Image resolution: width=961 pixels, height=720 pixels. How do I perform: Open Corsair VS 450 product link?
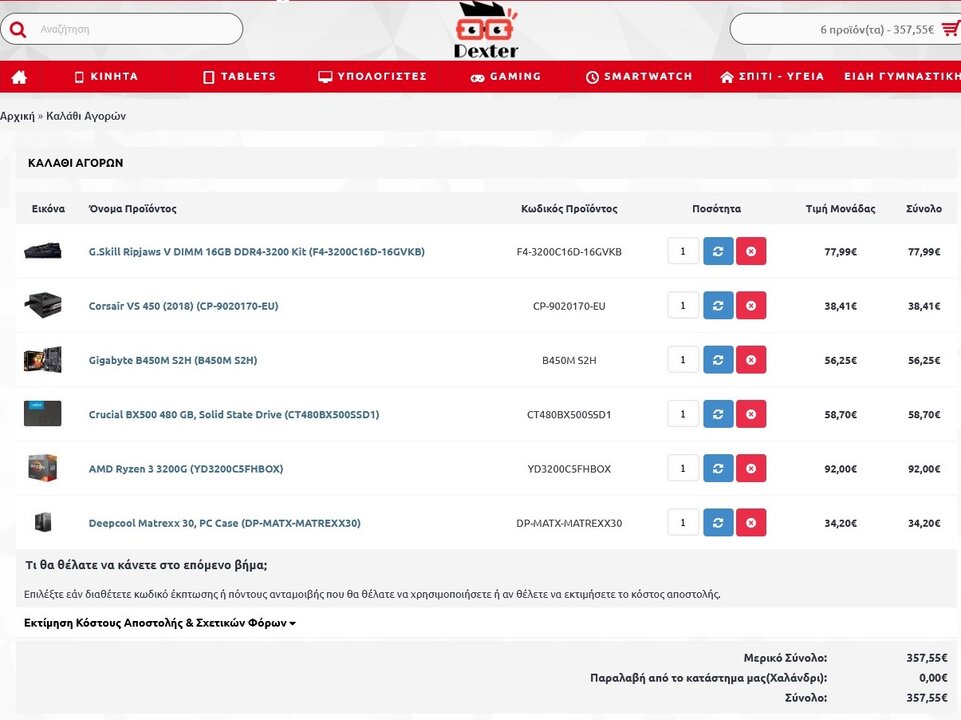tap(183, 306)
